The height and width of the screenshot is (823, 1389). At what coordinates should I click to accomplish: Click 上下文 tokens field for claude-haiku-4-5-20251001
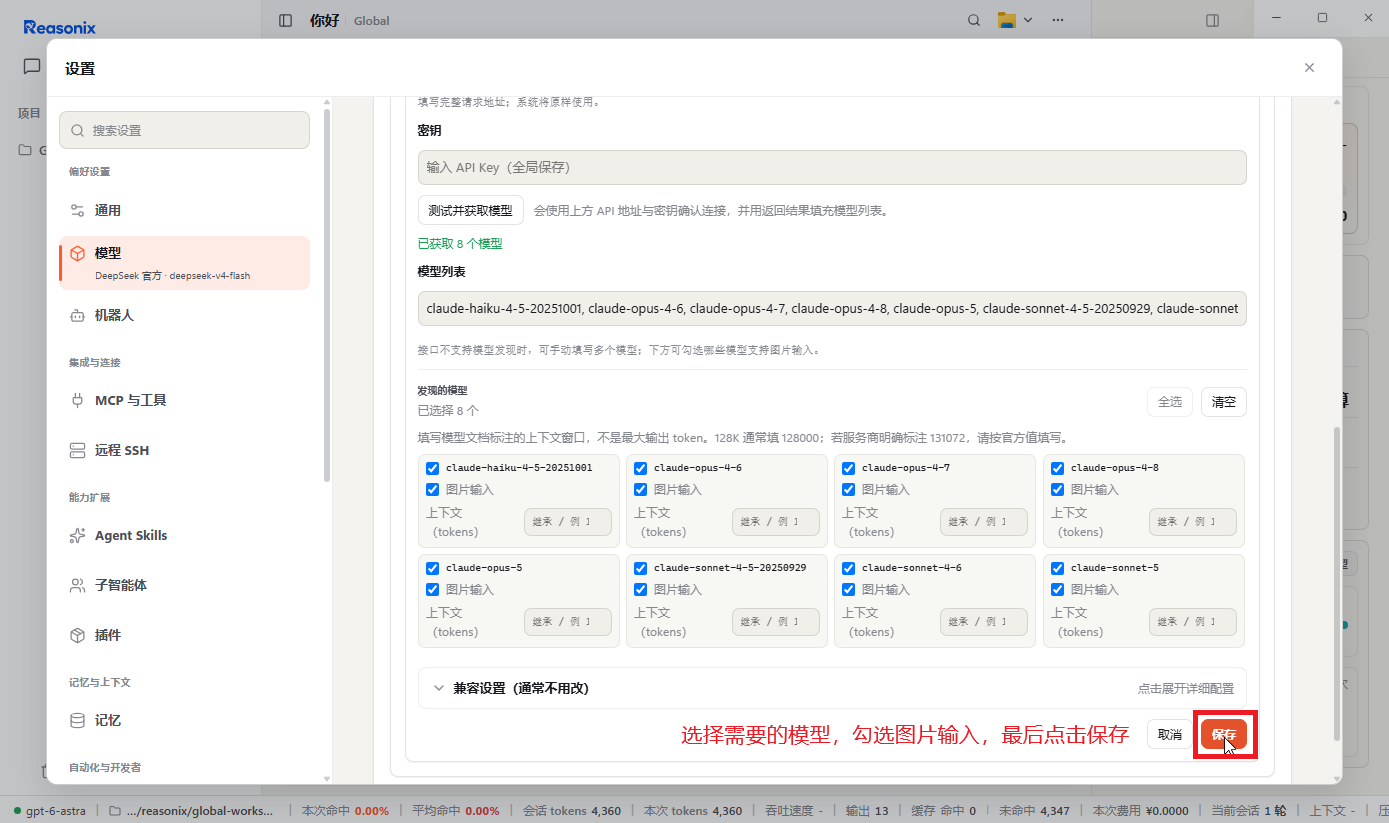pos(568,522)
